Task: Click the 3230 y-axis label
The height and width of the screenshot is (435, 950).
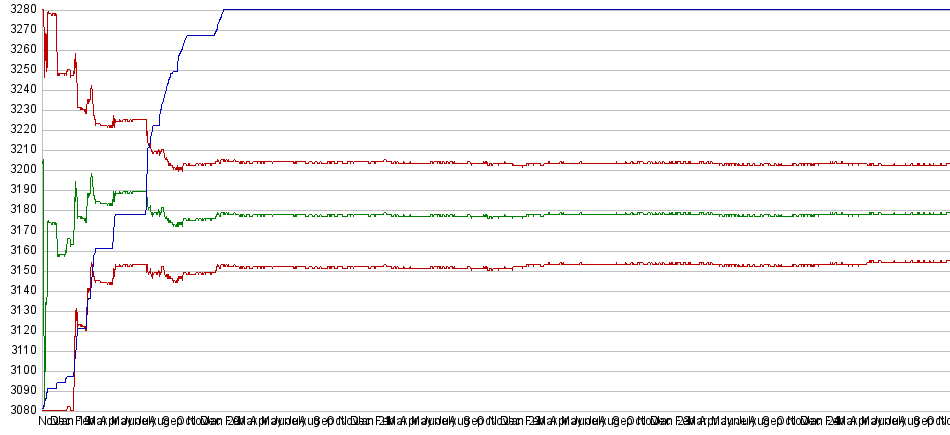Action: pos(20,109)
